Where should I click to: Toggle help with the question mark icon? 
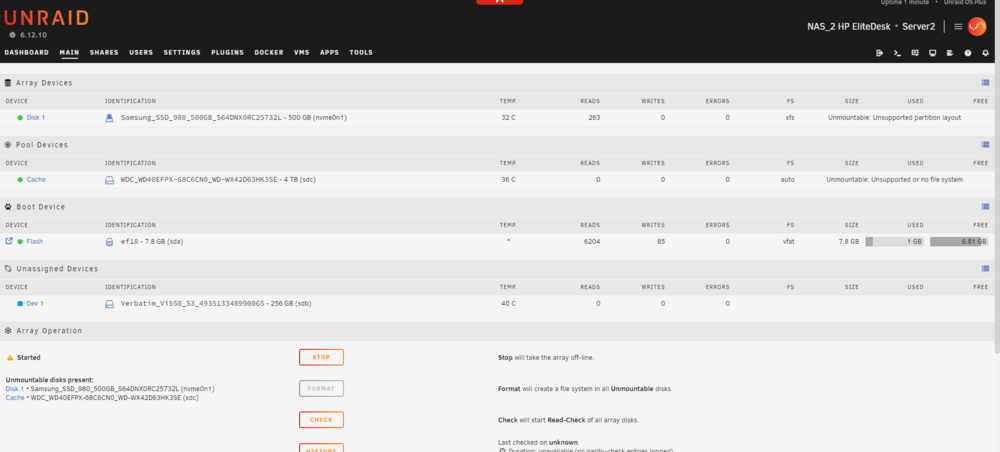tap(967, 53)
